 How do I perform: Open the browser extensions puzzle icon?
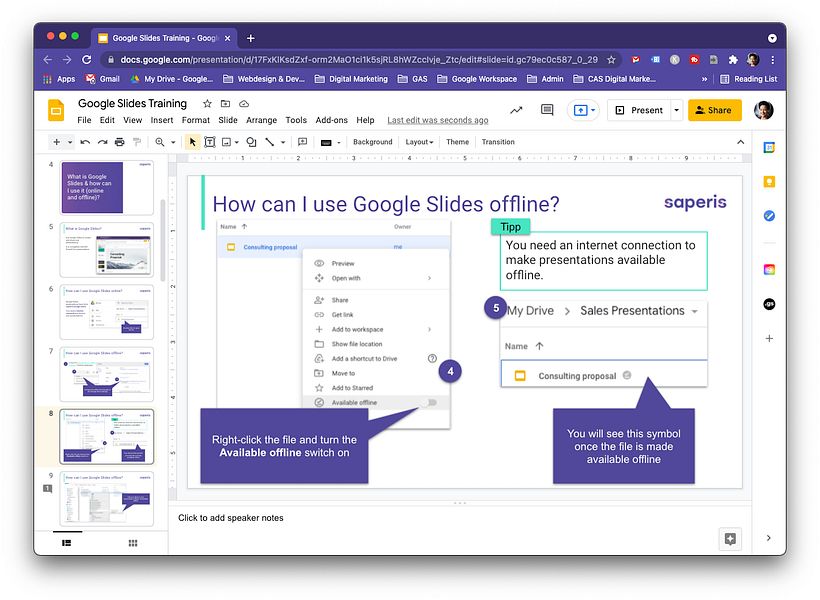coord(733,60)
